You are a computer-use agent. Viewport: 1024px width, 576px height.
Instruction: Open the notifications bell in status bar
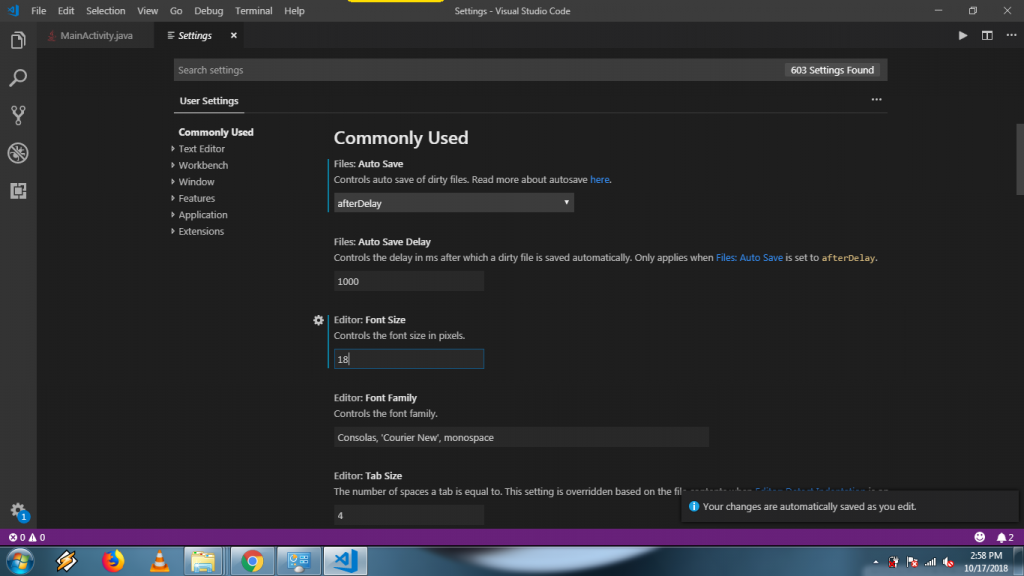click(x=1002, y=537)
